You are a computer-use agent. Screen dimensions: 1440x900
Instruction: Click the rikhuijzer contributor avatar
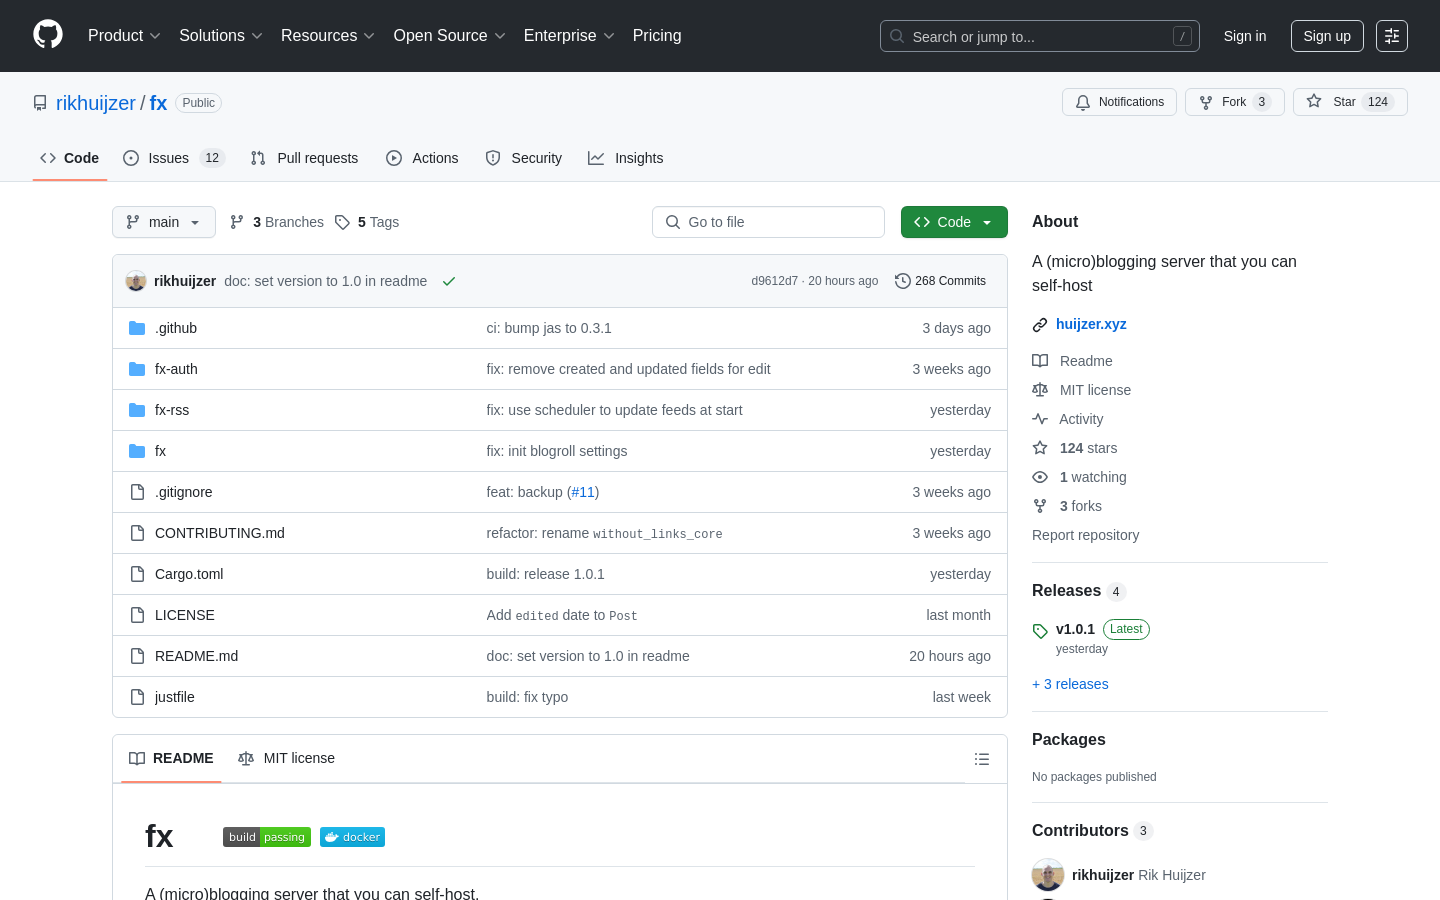[x=1048, y=875]
